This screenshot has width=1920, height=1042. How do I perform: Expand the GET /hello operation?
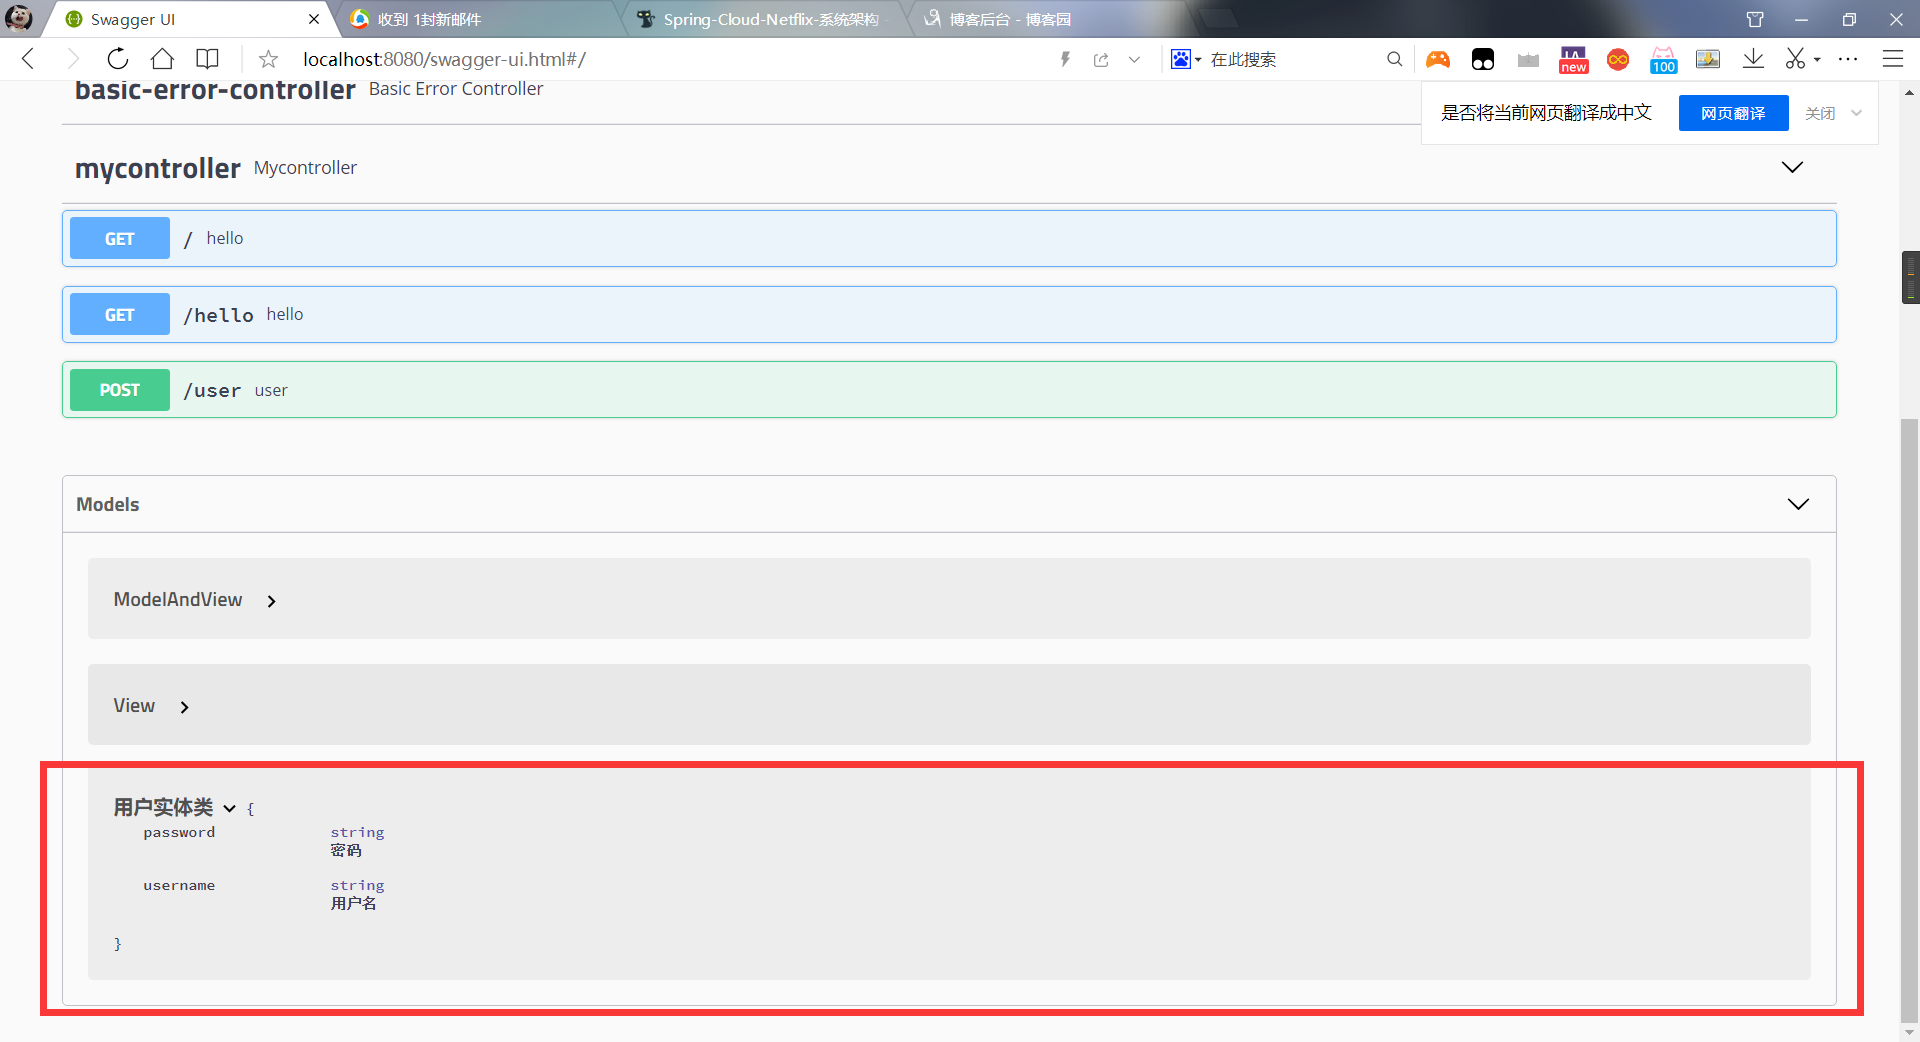click(x=949, y=314)
